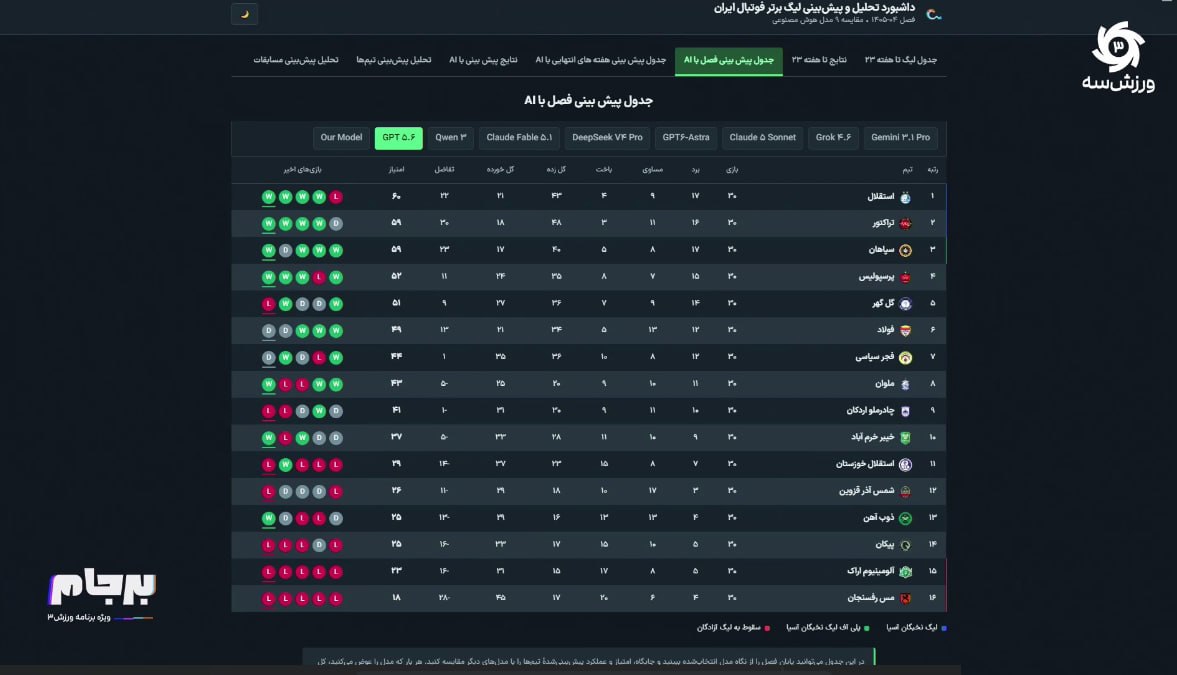Click the page heading جدول پیش بینی فصل با AI
Image resolution: width=1177 pixels, height=675 pixels.
(x=588, y=101)
